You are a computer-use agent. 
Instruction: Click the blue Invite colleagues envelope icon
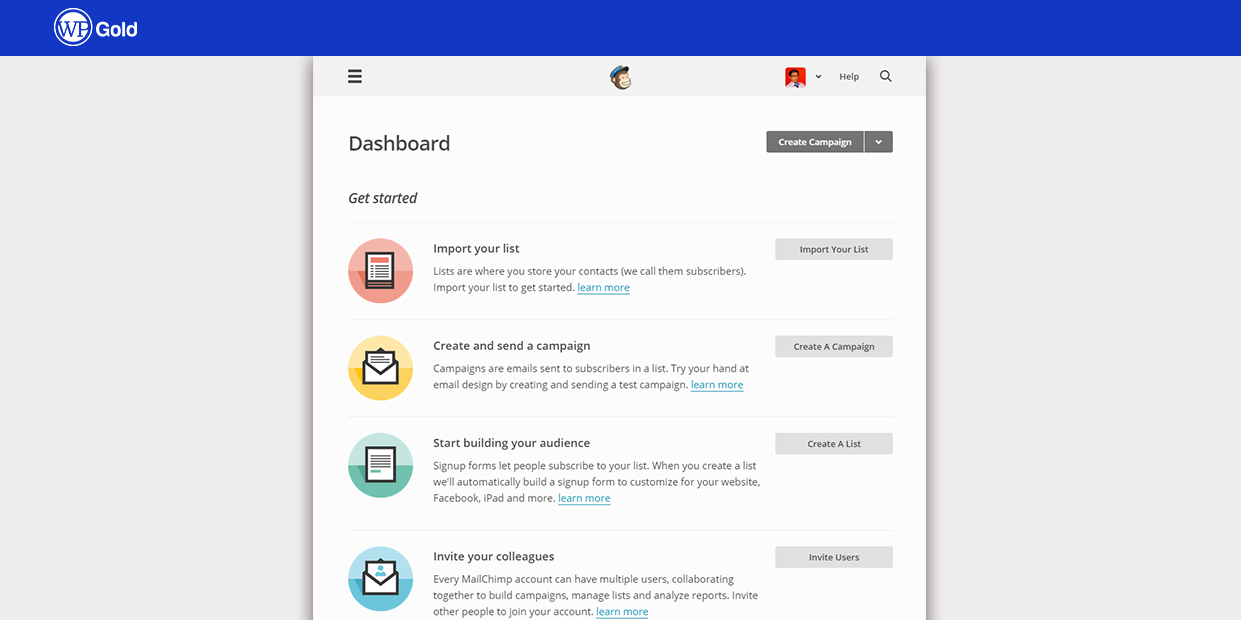(x=380, y=578)
